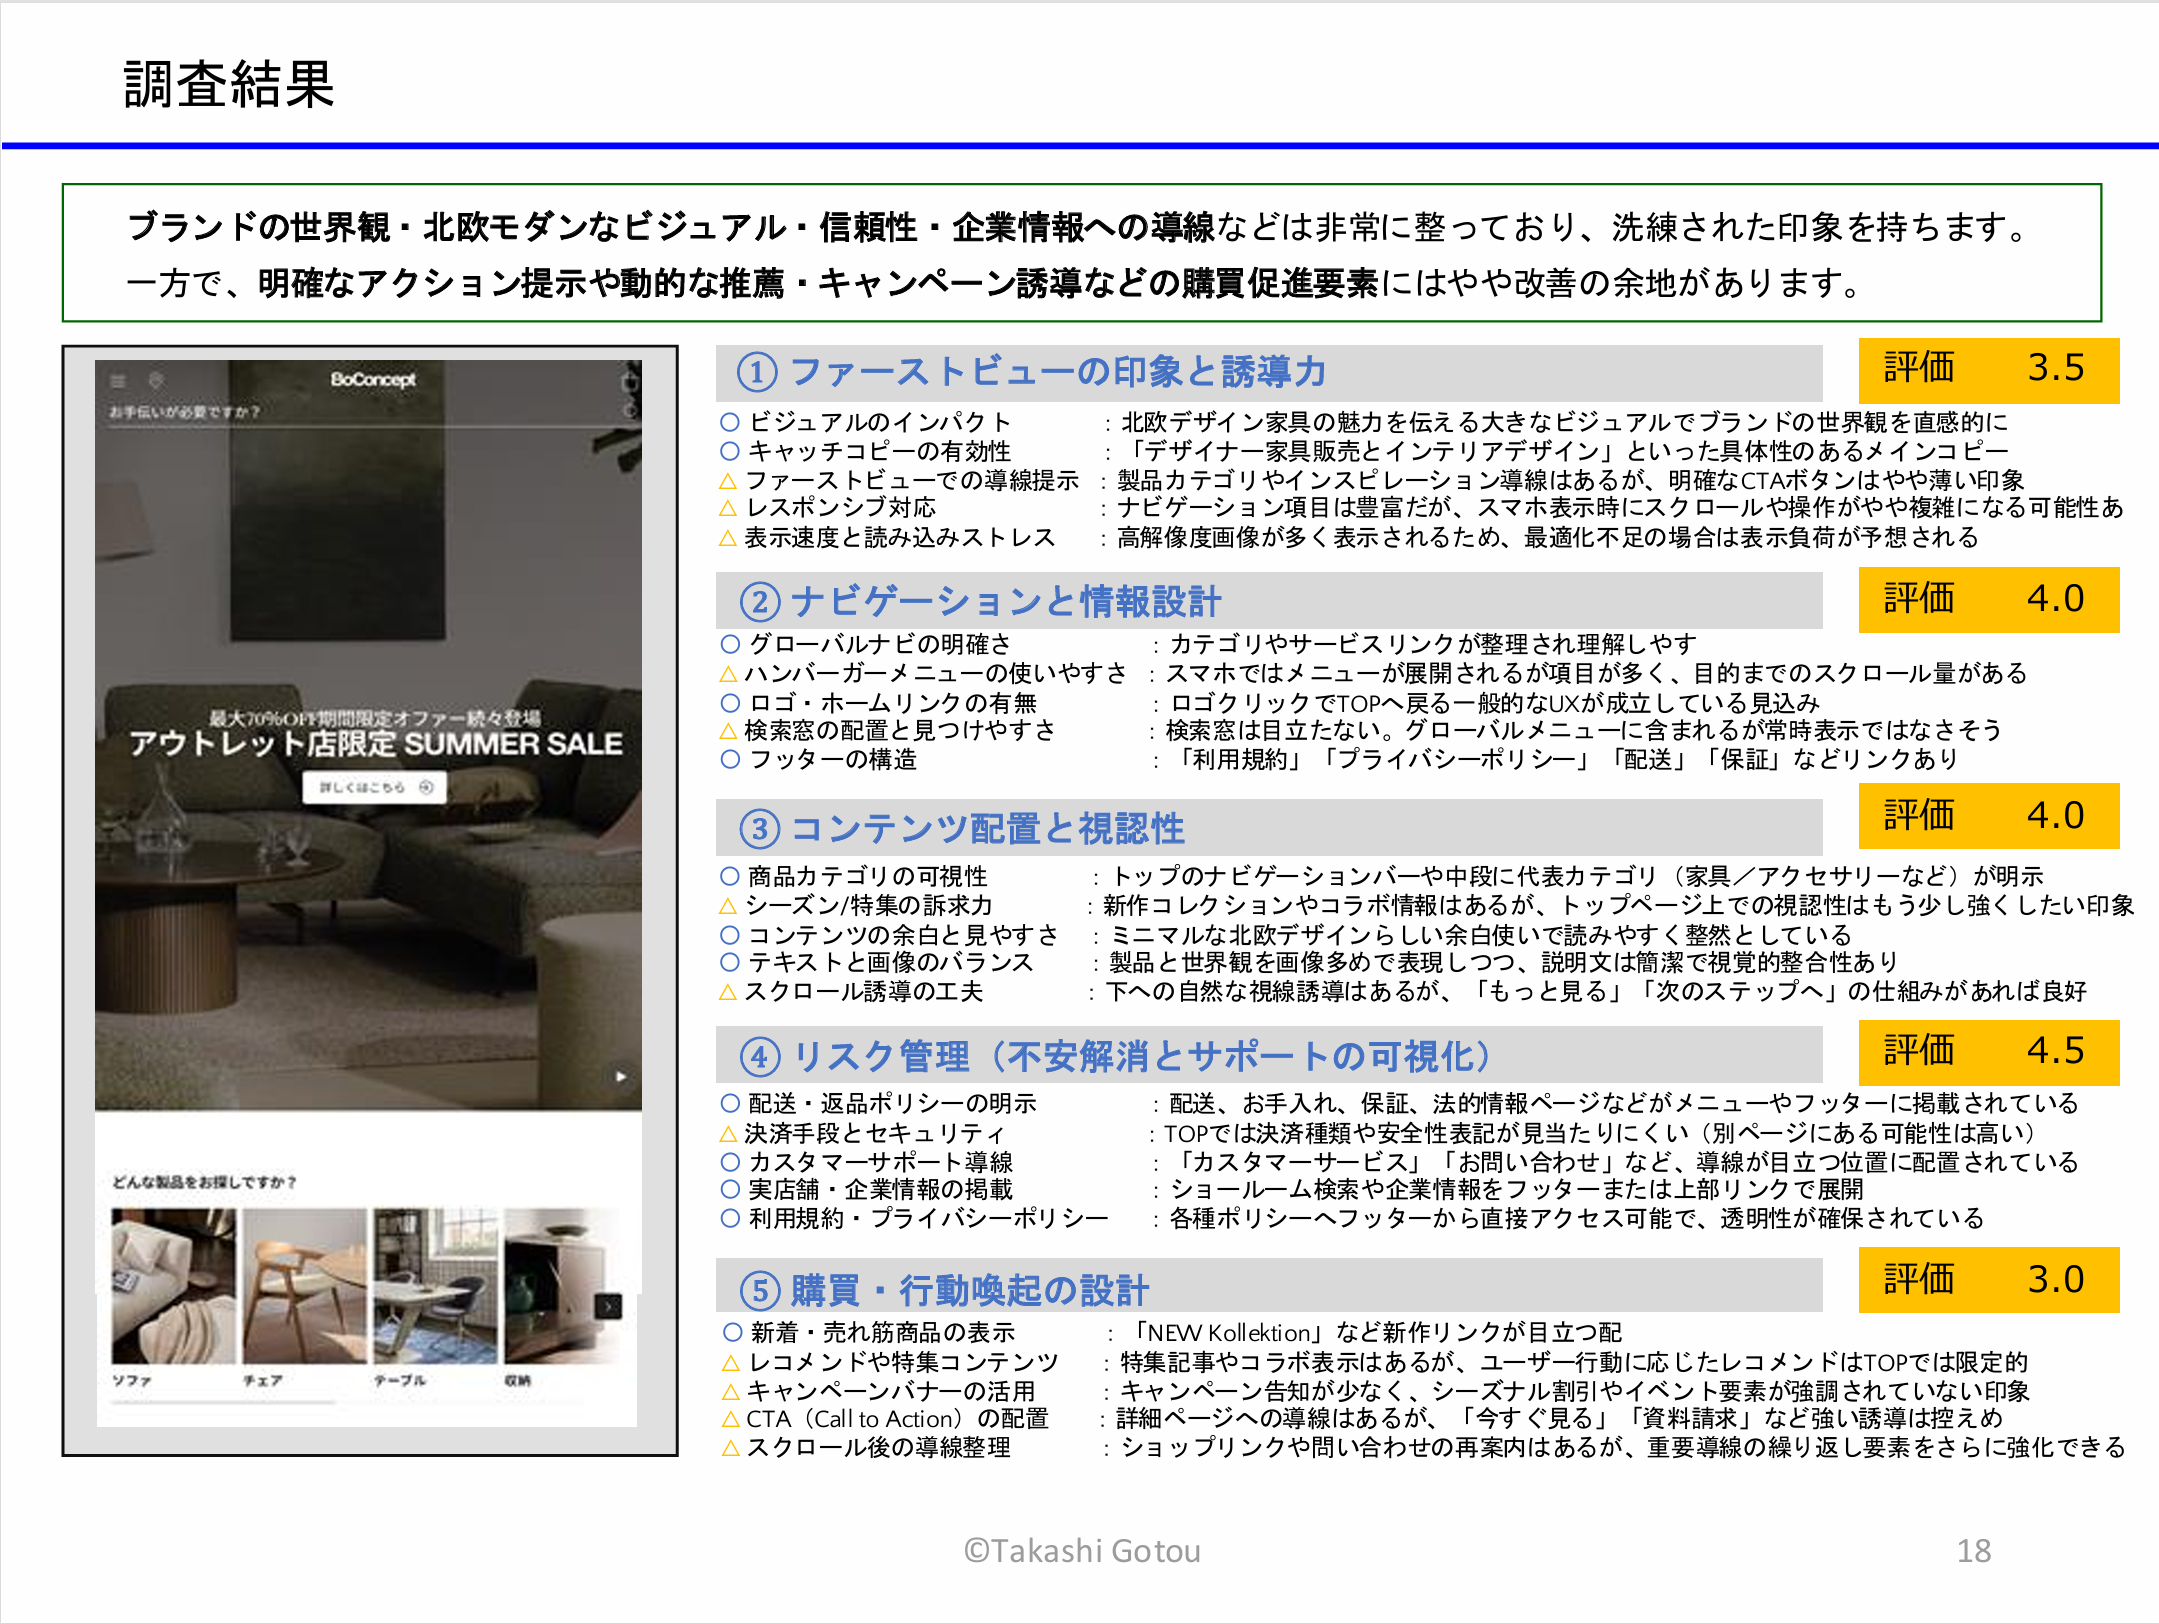The height and width of the screenshot is (1624, 2159).
Task: Click the 詳しくはこちら sale button
Action: (x=374, y=787)
